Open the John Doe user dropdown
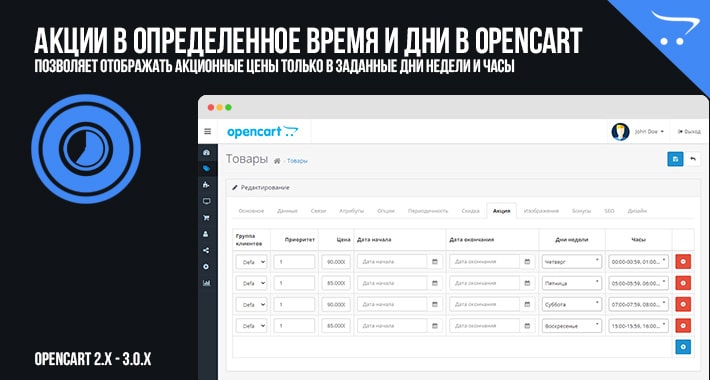The width and height of the screenshot is (710, 380). click(x=649, y=131)
